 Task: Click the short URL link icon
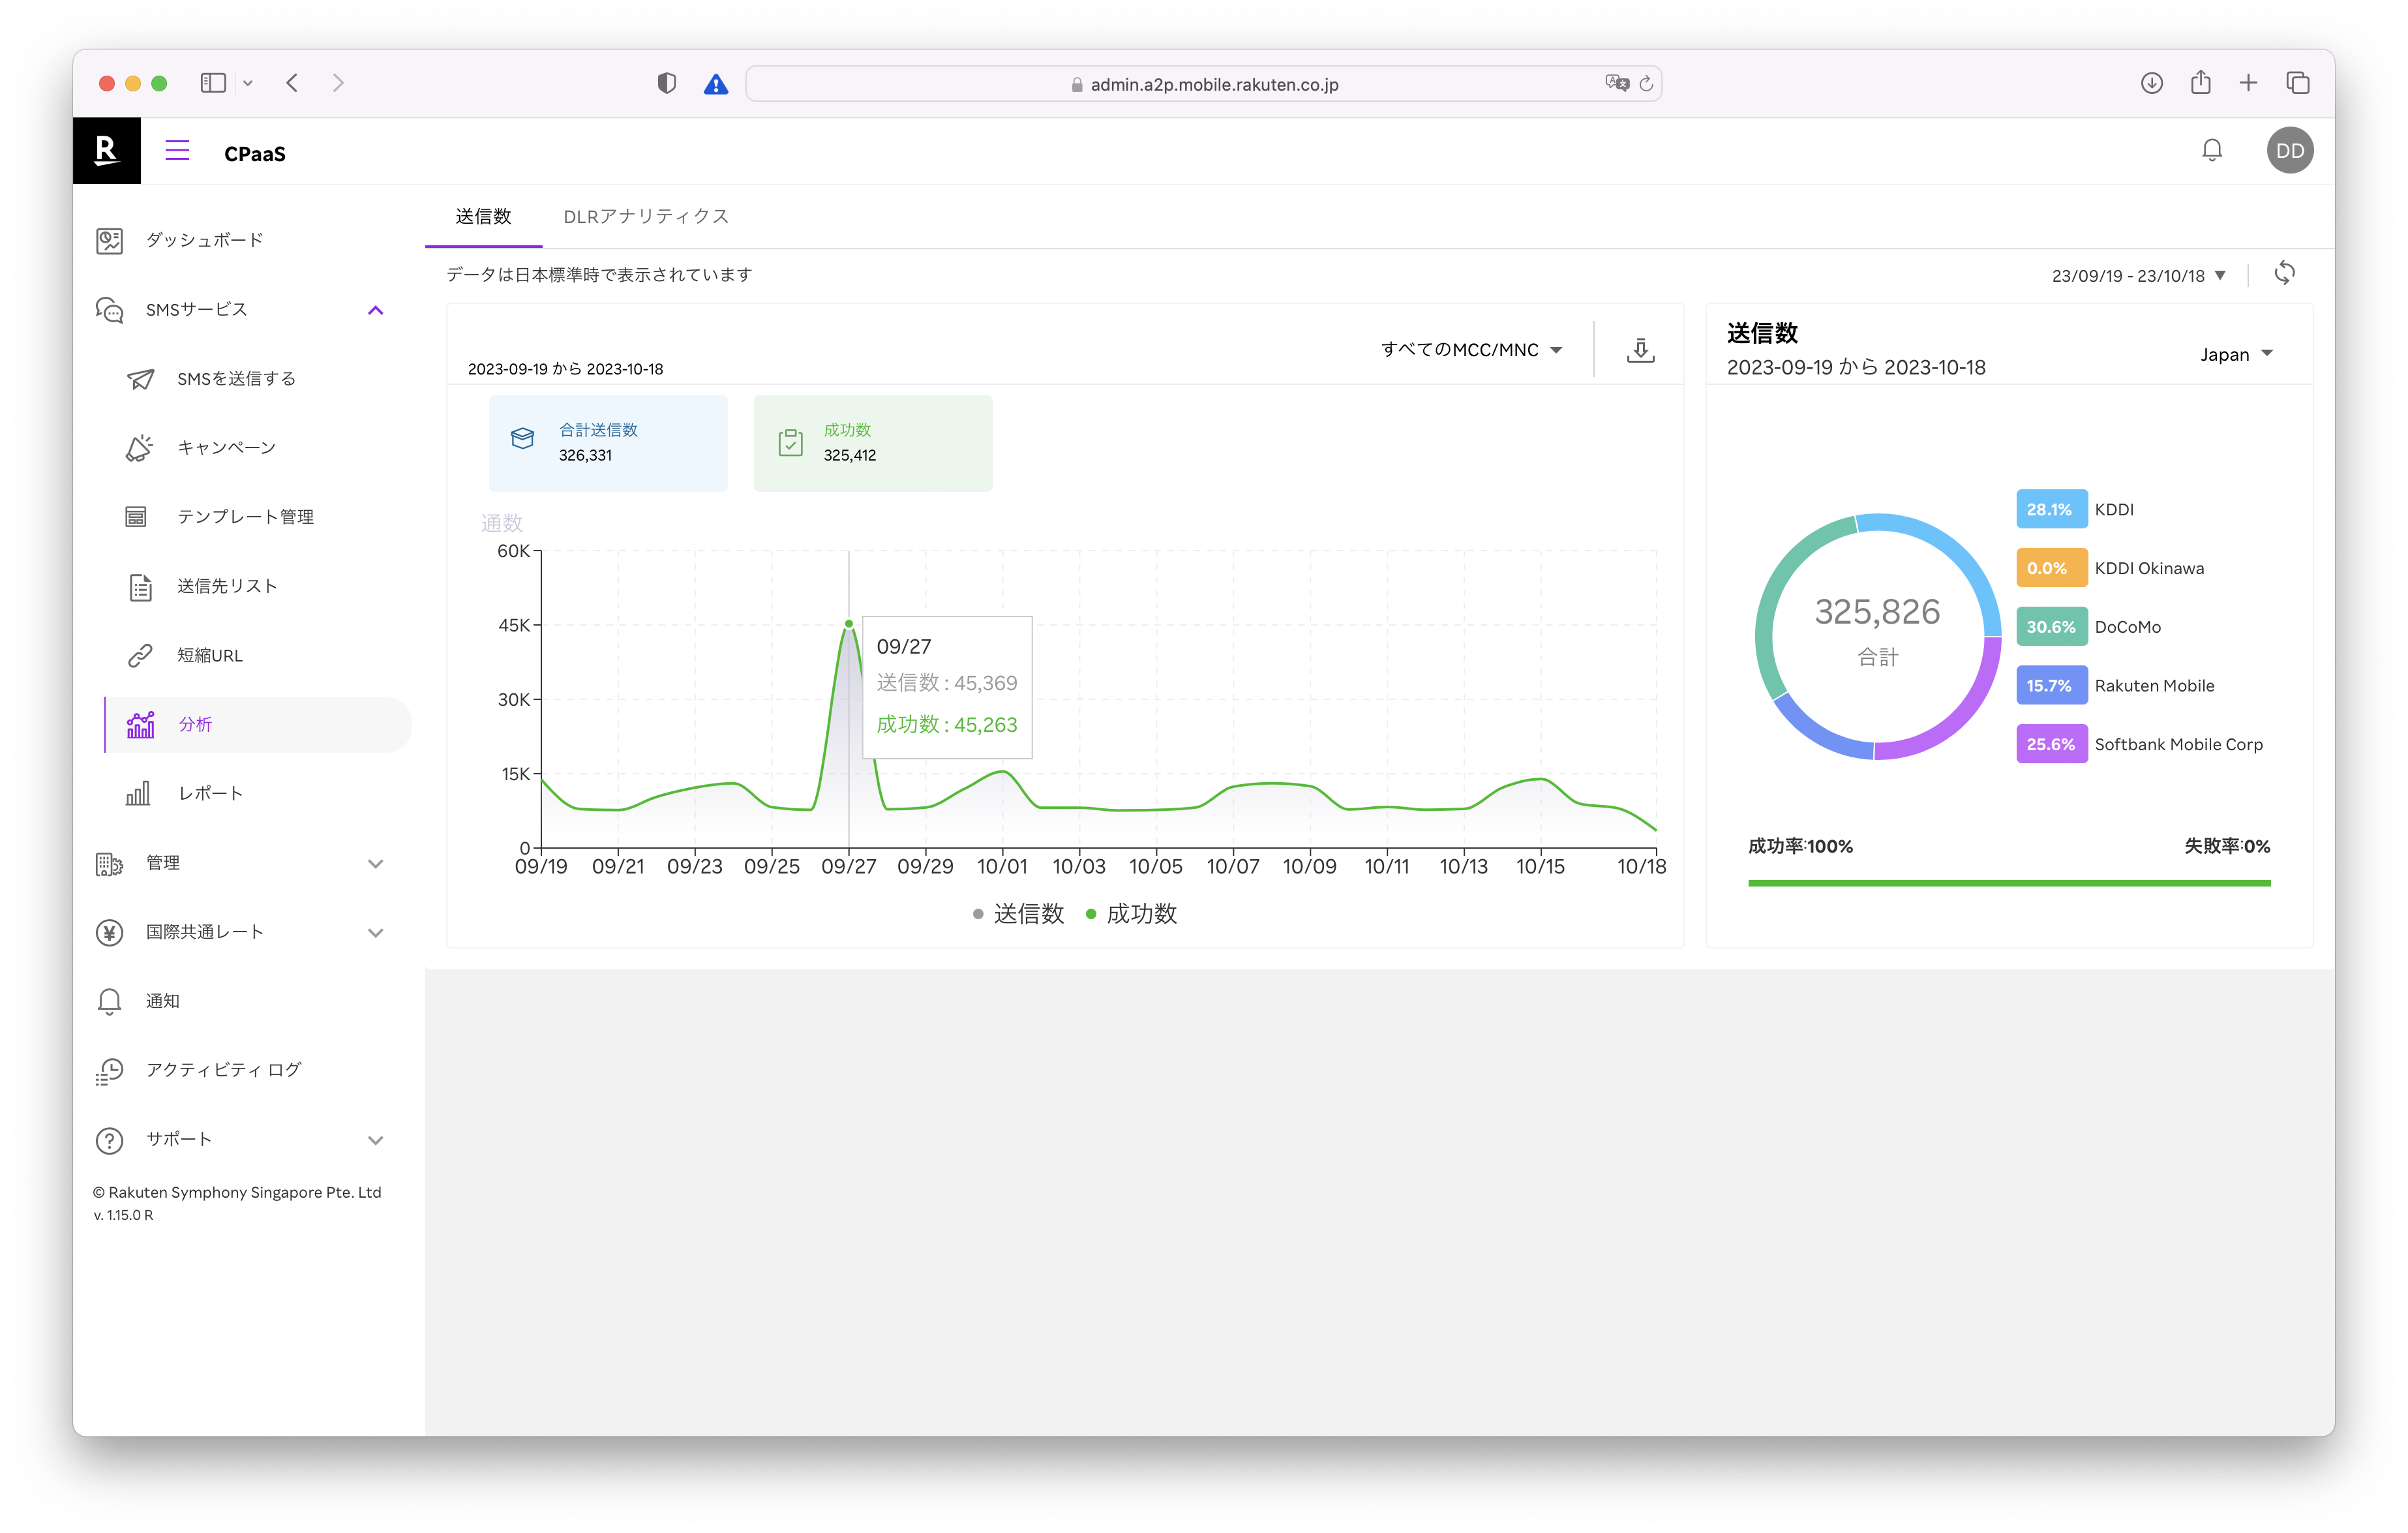point(140,656)
